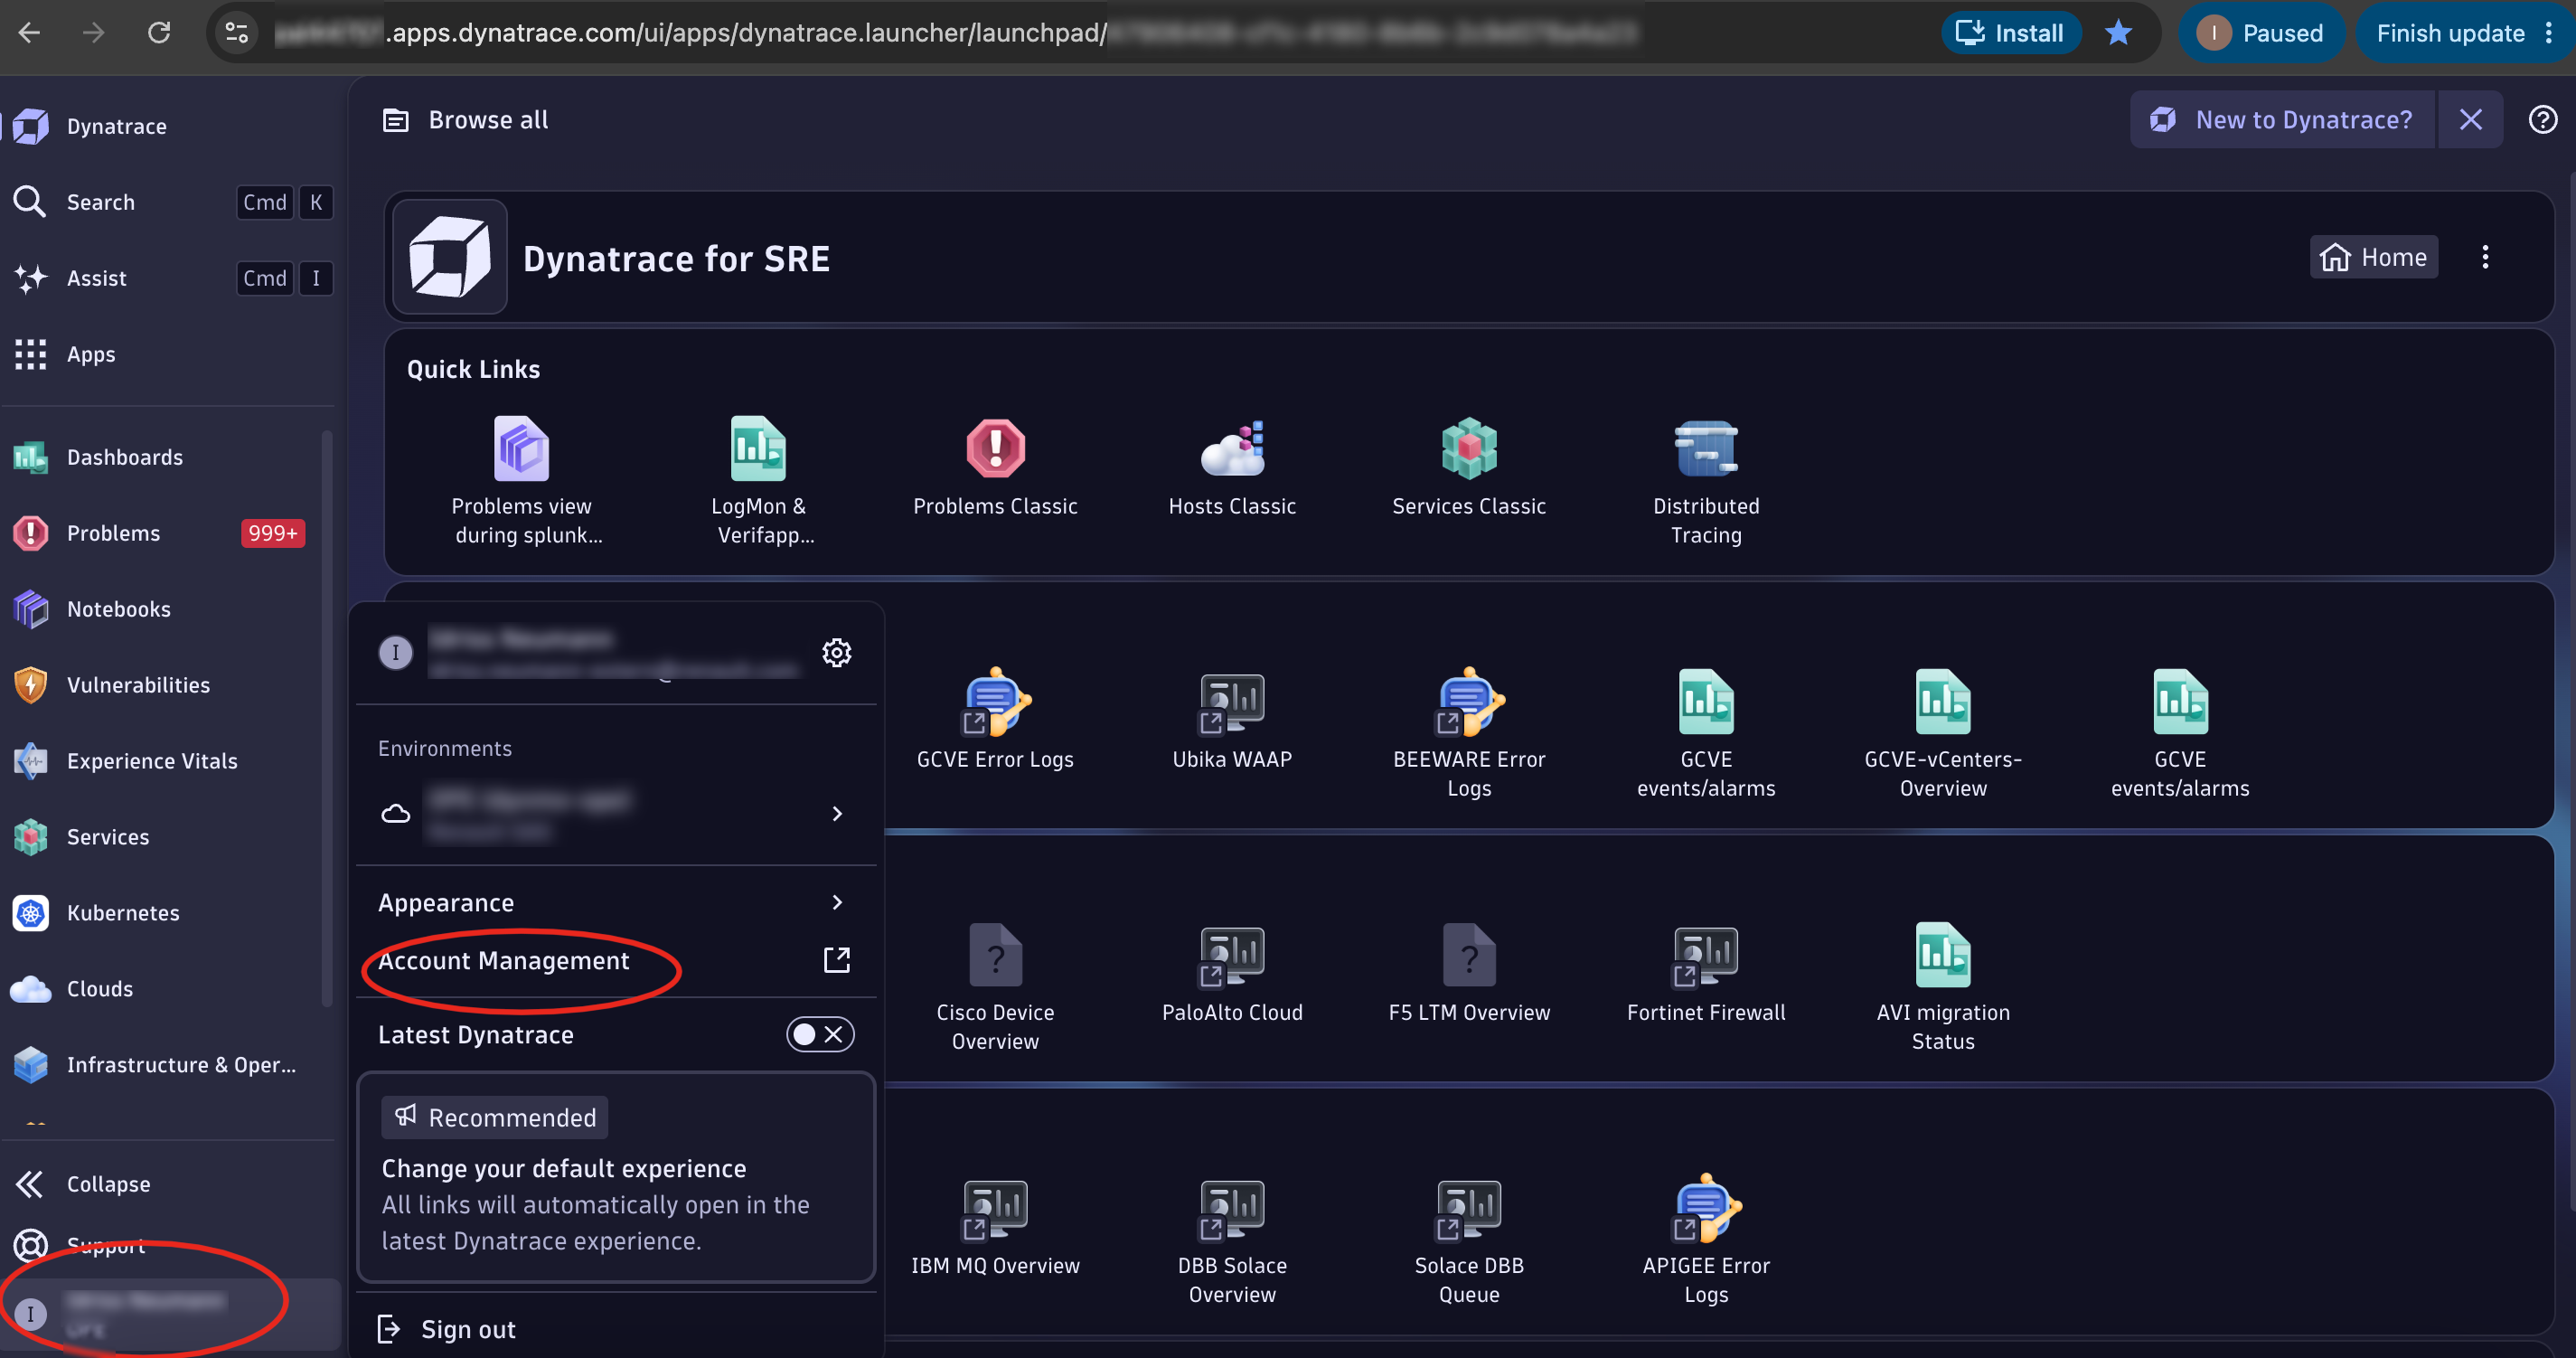
Task: Click the Install app button
Action: tap(2010, 33)
